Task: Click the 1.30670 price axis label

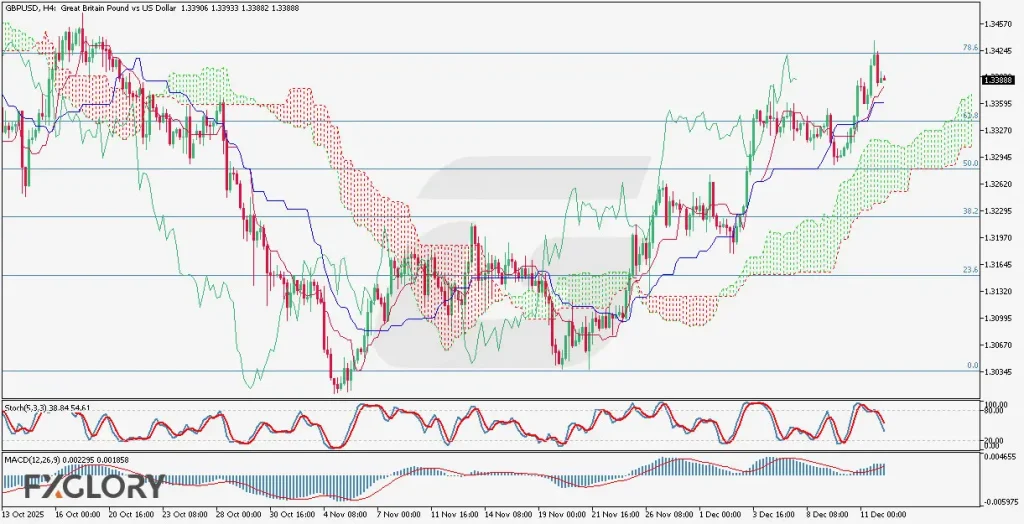Action: (999, 345)
